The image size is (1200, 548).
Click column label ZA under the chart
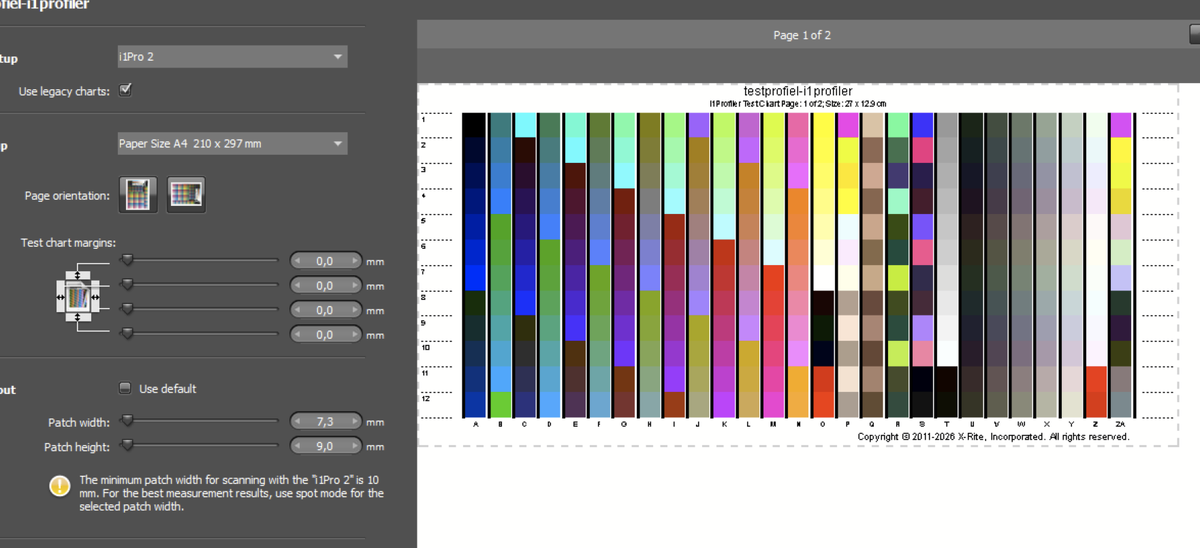click(x=1121, y=424)
